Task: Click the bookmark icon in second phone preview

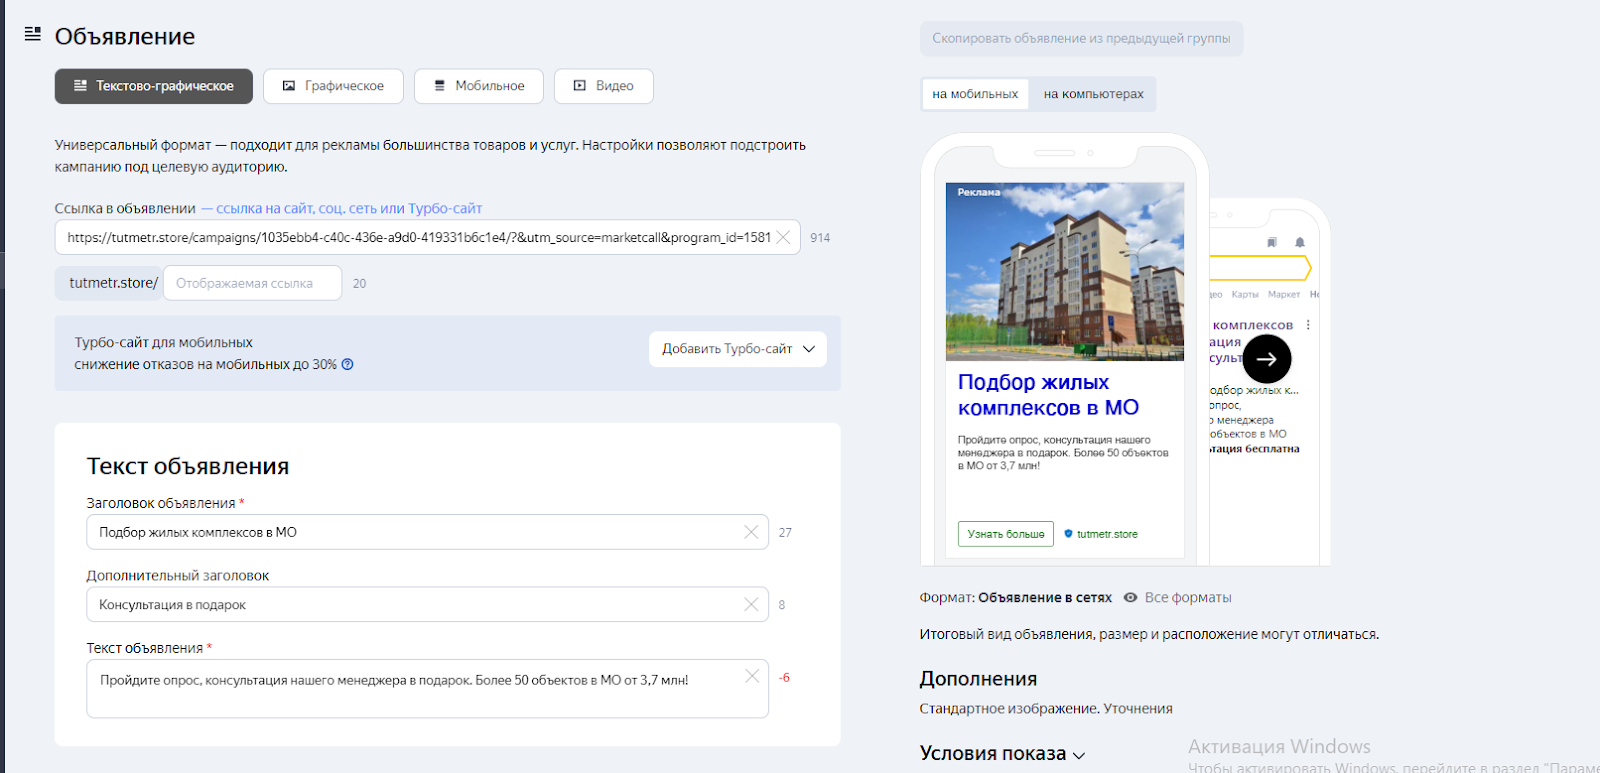Action: pyautogui.click(x=1272, y=242)
